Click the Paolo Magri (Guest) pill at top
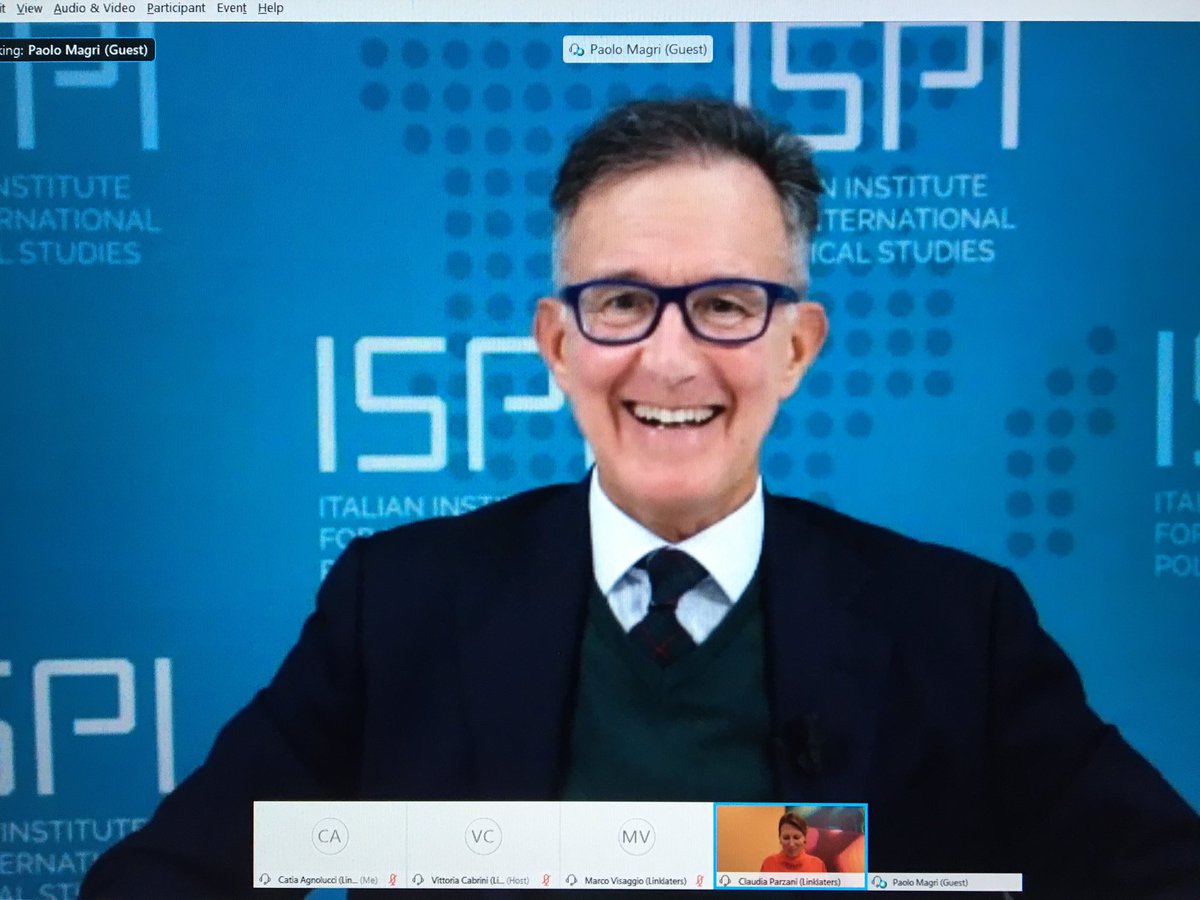Image resolution: width=1200 pixels, height=900 pixels. point(637,49)
